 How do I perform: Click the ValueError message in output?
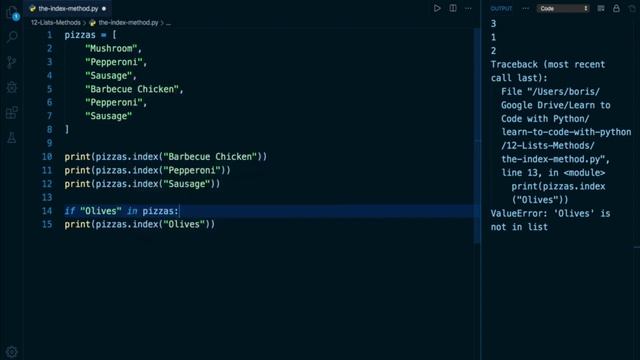tap(550, 220)
